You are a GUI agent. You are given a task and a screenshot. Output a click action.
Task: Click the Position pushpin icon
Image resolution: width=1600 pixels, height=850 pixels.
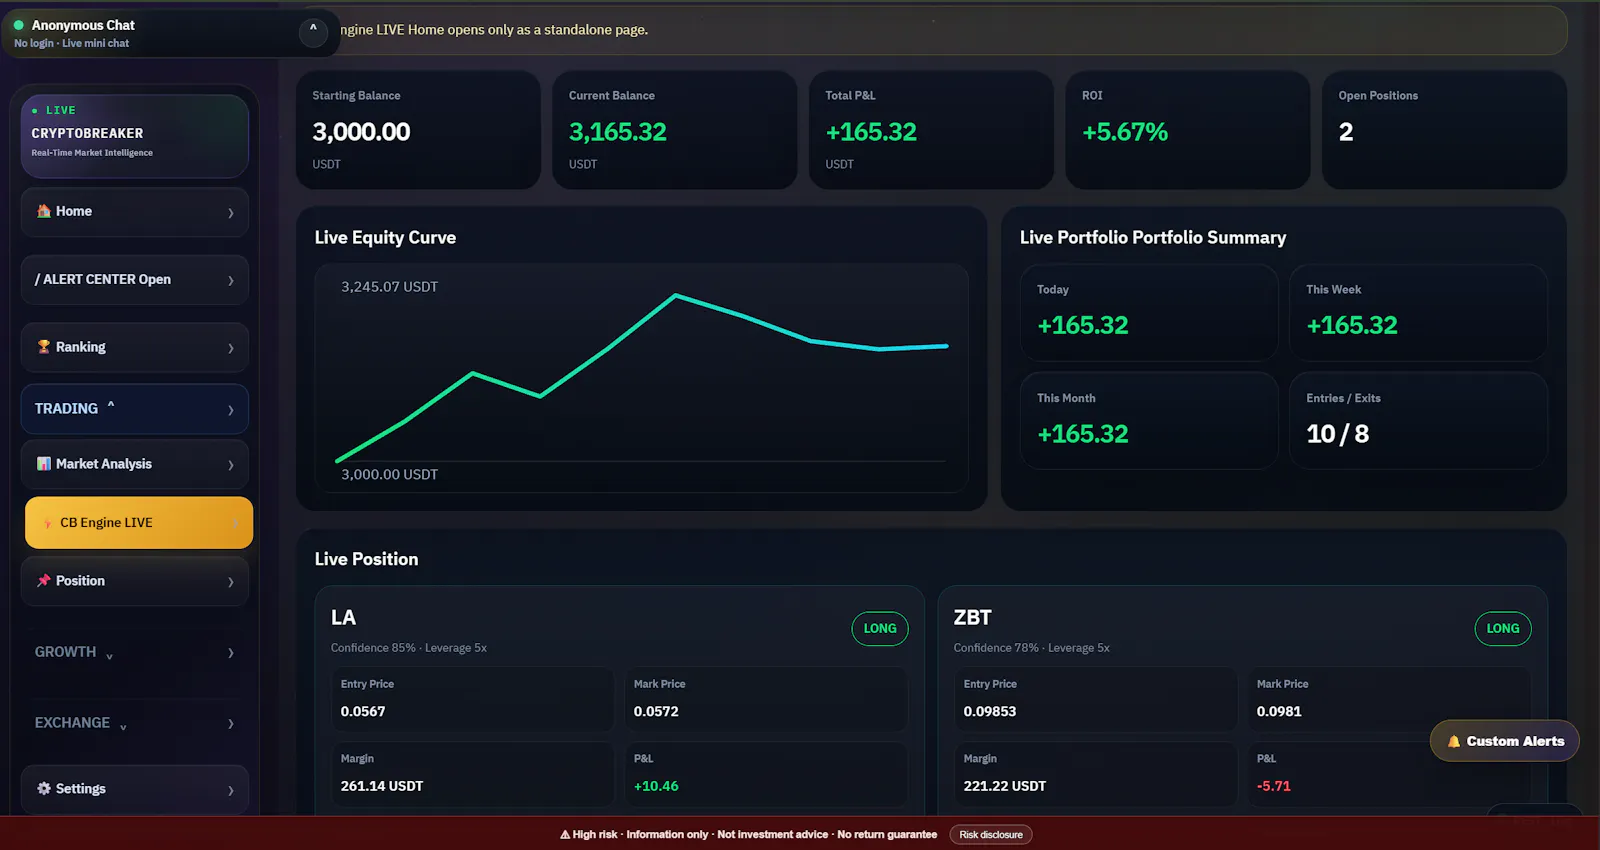point(44,581)
